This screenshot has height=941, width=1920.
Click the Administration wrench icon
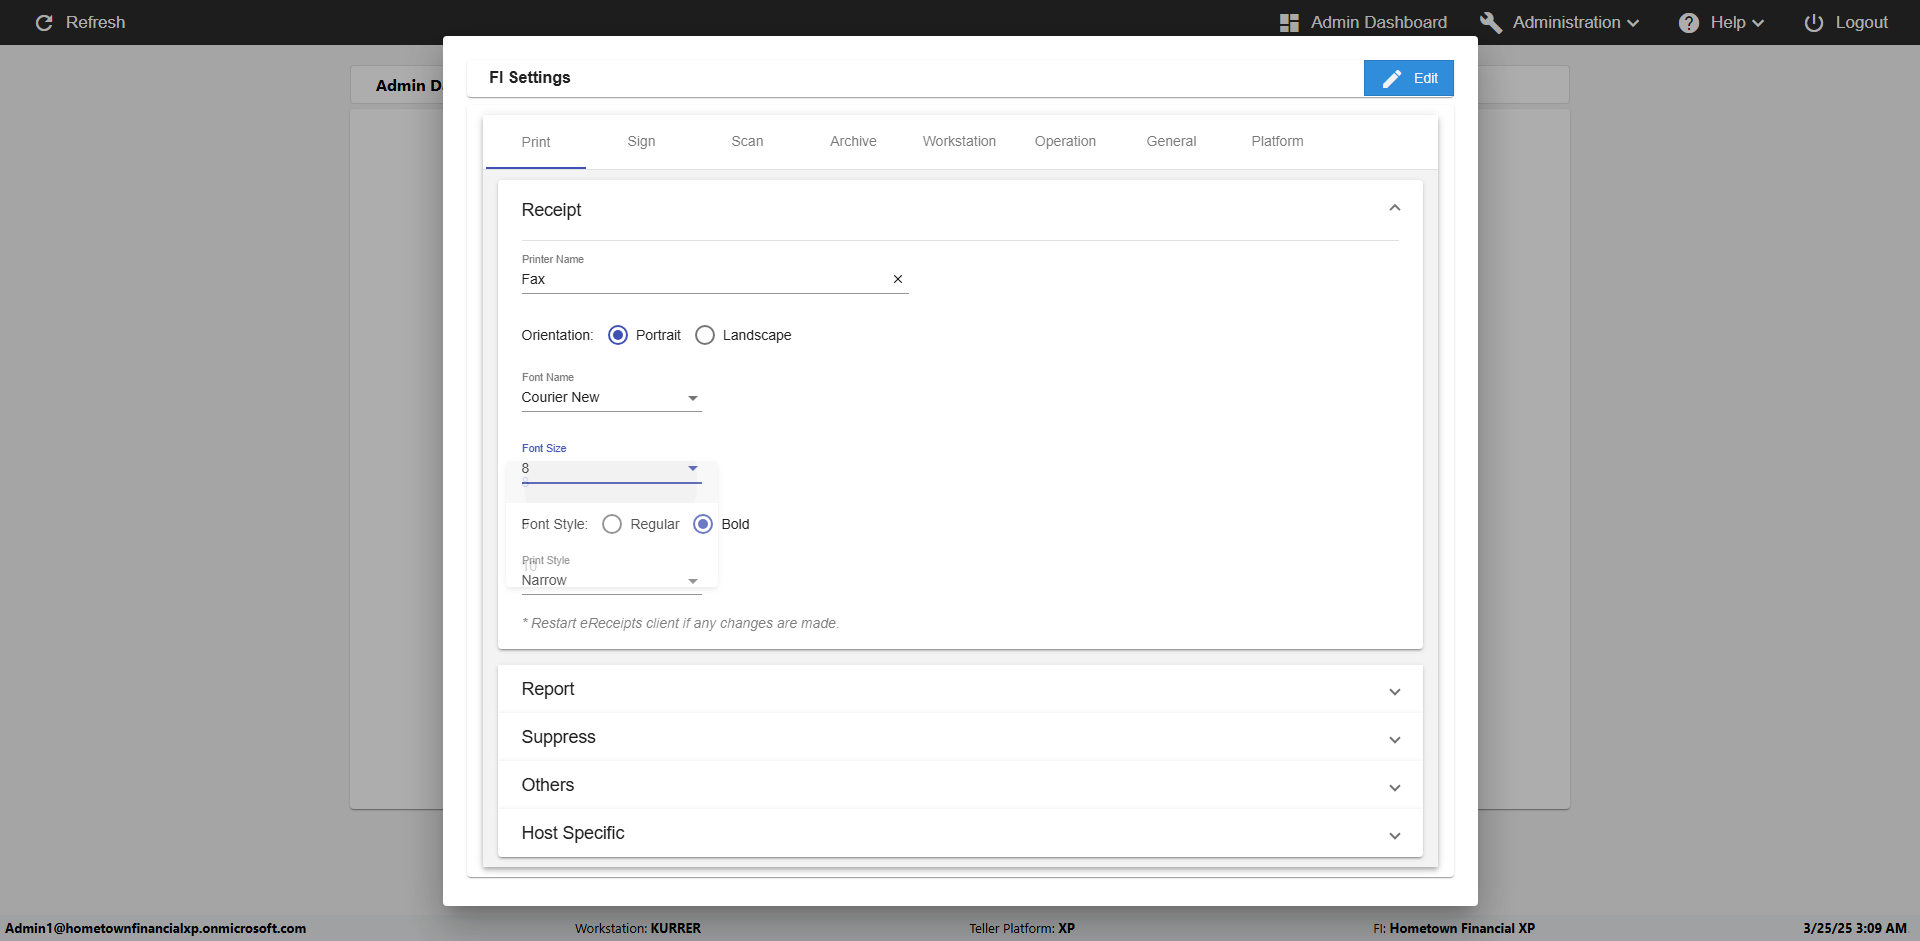click(x=1490, y=23)
